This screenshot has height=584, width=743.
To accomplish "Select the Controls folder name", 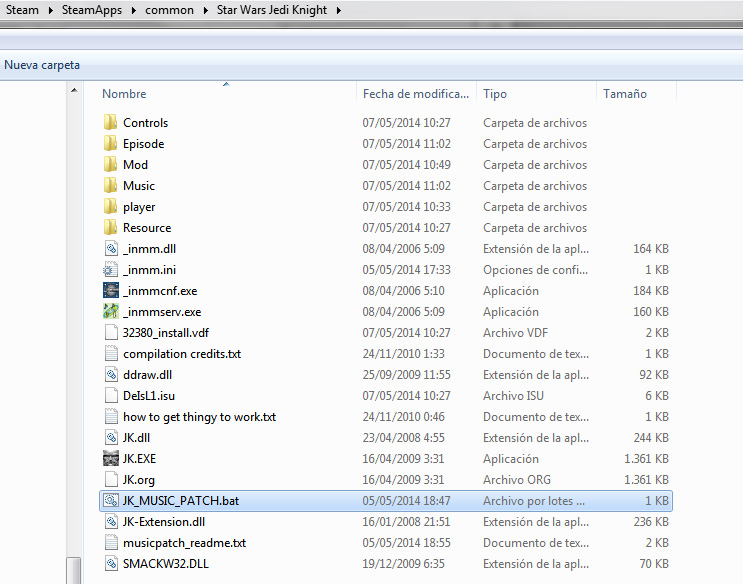I will 145,123.
